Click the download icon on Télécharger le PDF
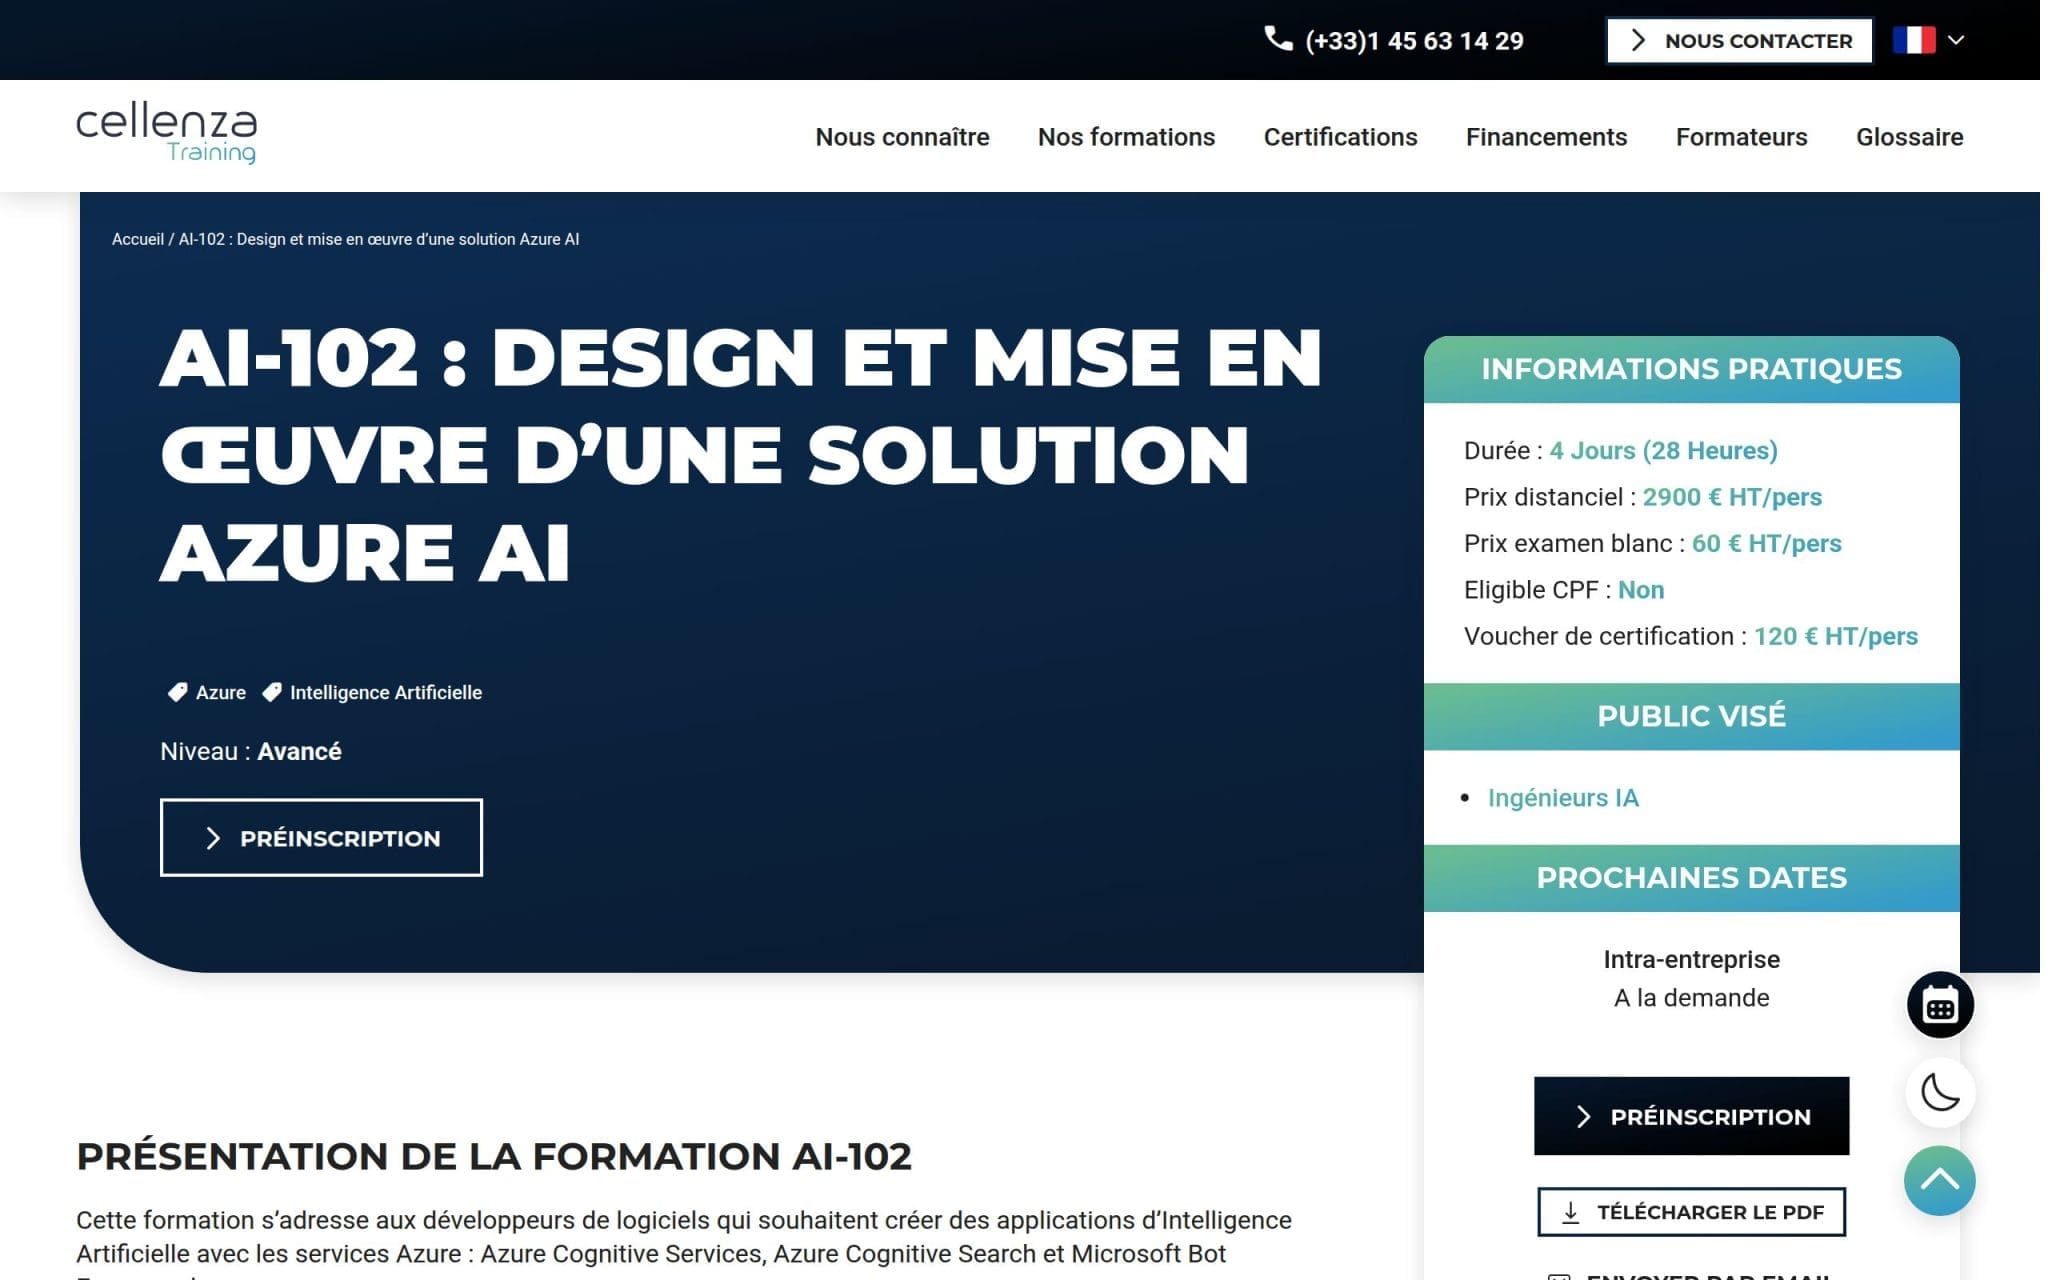 click(1571, 1212)
